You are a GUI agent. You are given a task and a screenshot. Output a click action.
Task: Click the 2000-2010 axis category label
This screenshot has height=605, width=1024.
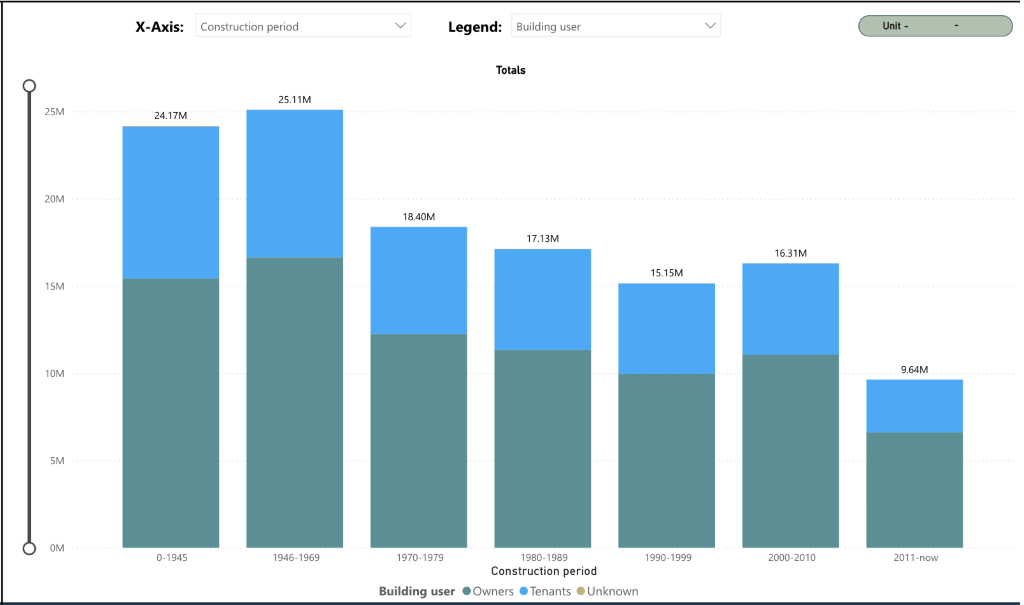(x=790, y=558)
